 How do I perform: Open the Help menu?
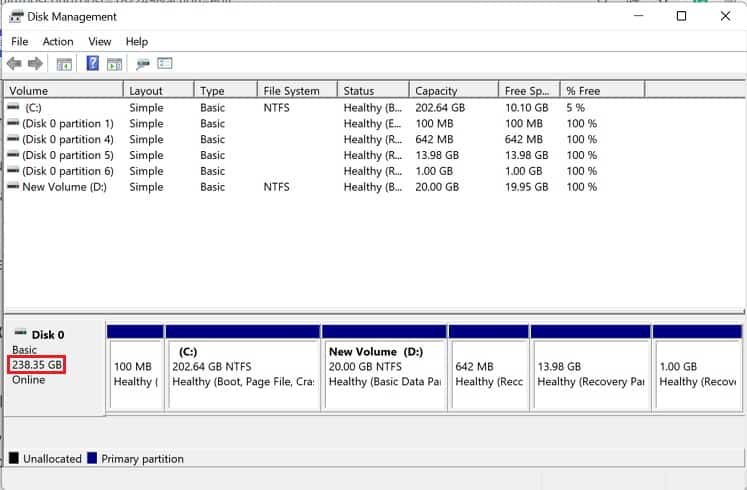[x=137, y=41]
